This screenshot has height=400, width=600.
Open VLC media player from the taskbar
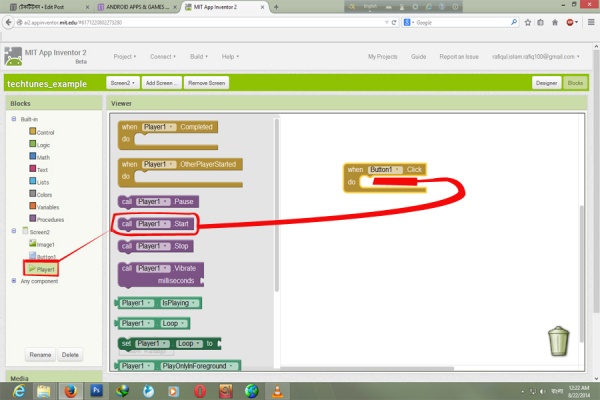pyautogui.click(x=277, y=391)
